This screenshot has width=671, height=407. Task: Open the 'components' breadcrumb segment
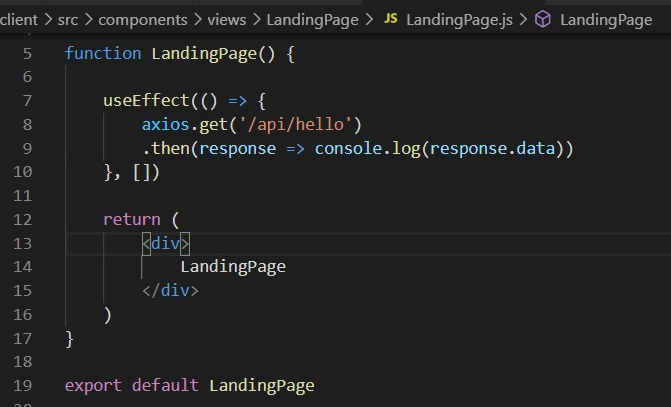pyautogui.click(x=143, y=20)
